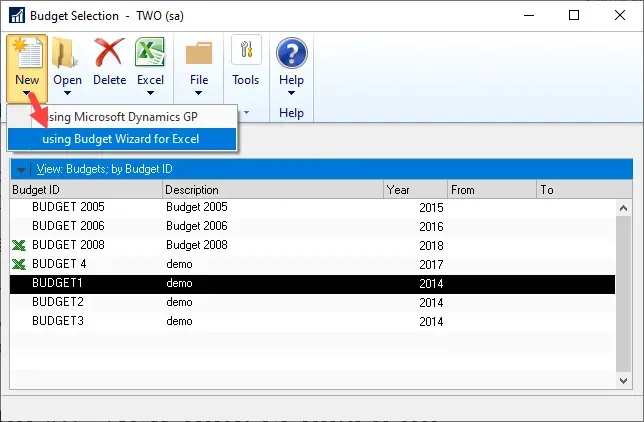Click the Delete red X icon

109,52
